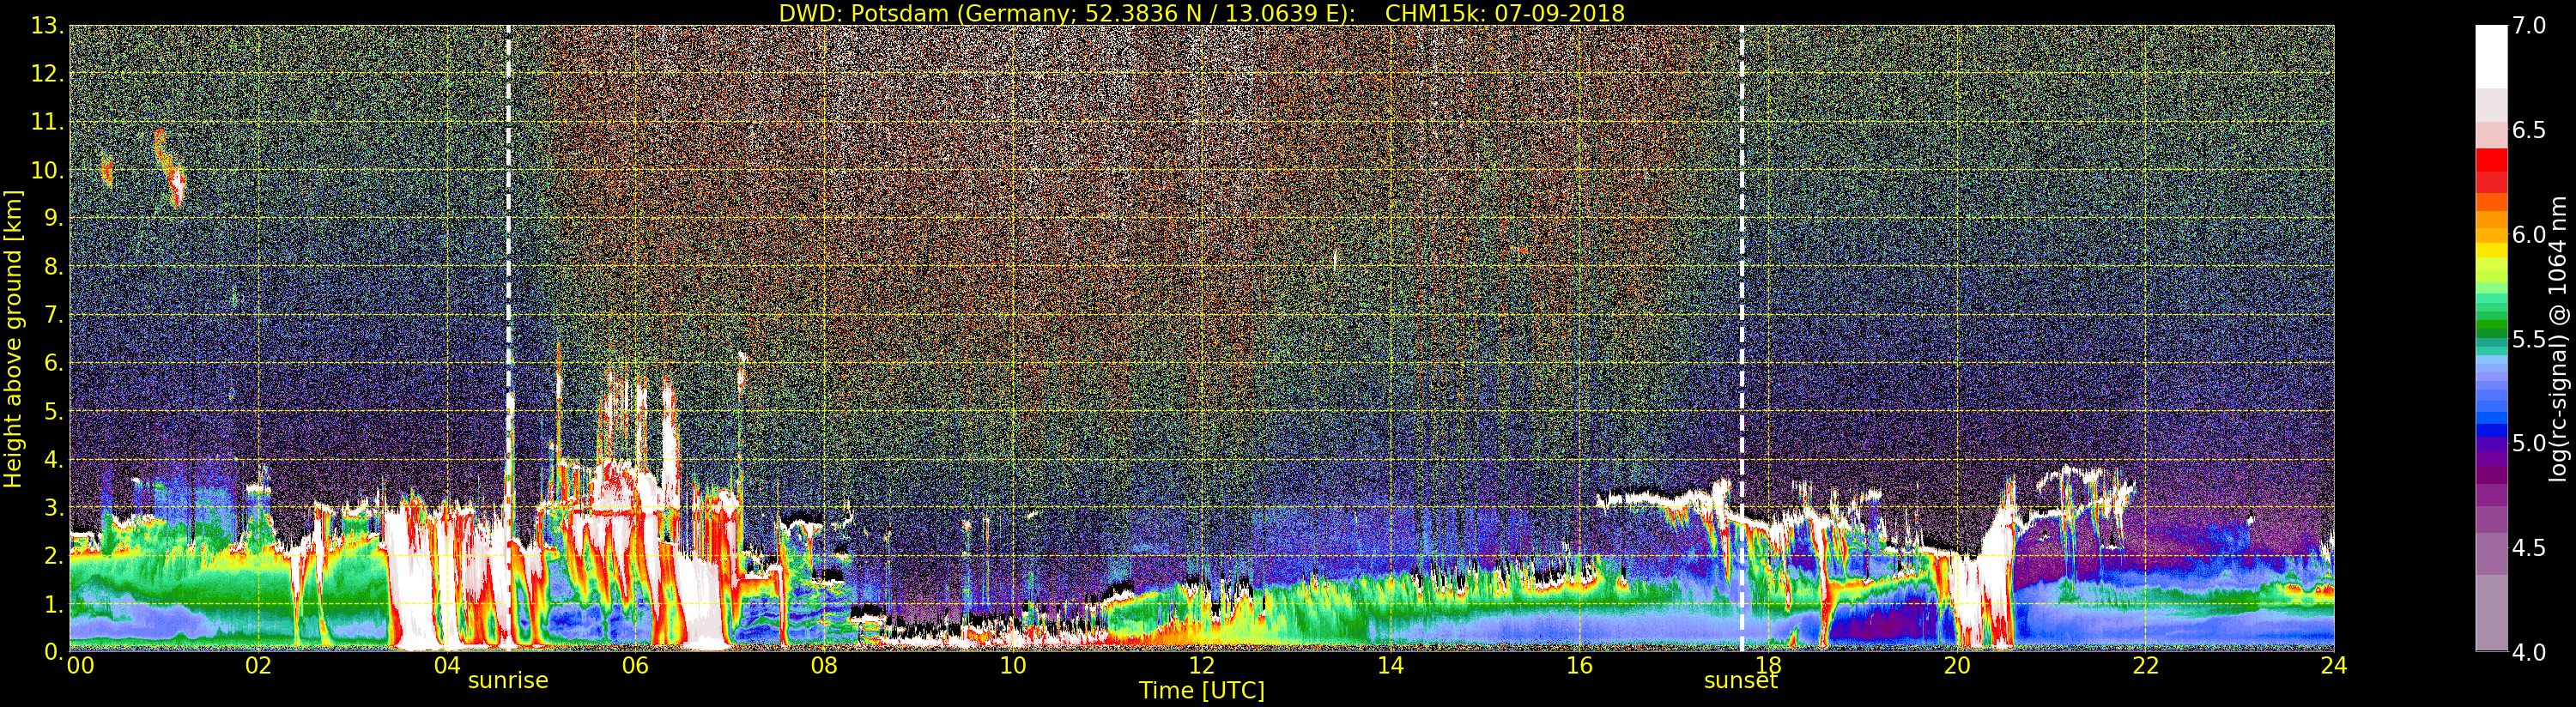Viewport: 2576px width, 707px height.
Task: Click the white dashed sunrise line
Action: 509,338
